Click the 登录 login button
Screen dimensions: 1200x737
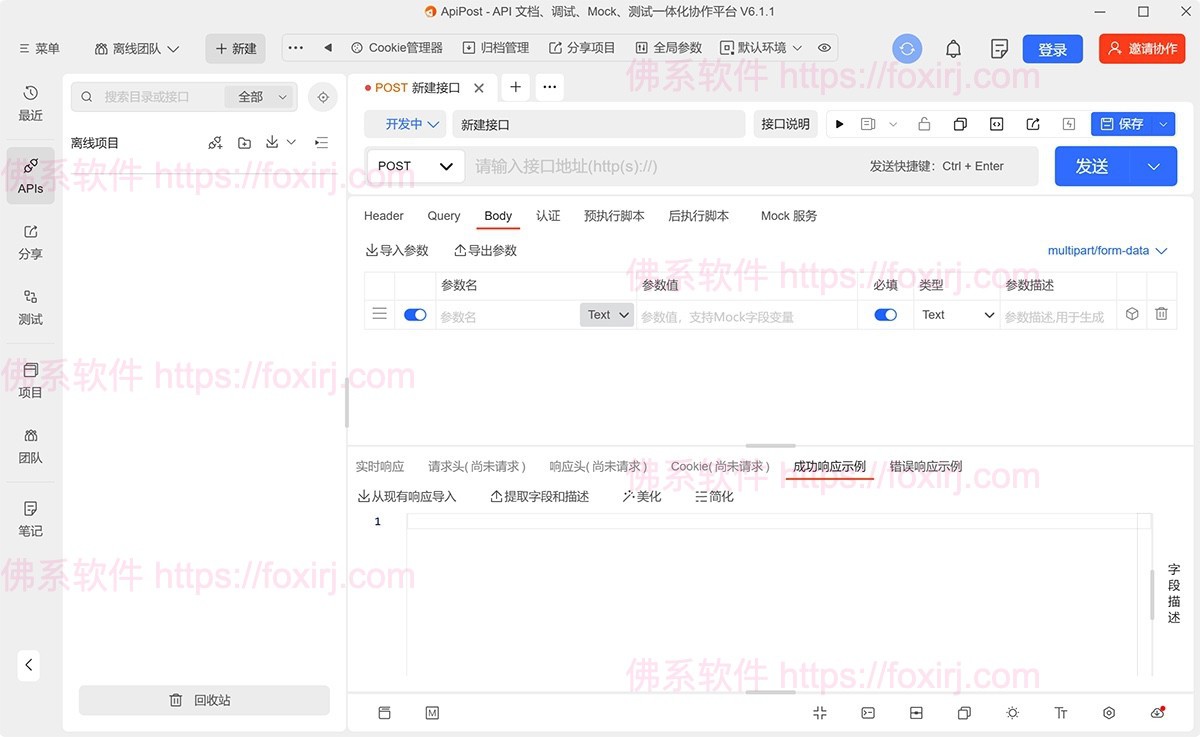coord(1052,49)
